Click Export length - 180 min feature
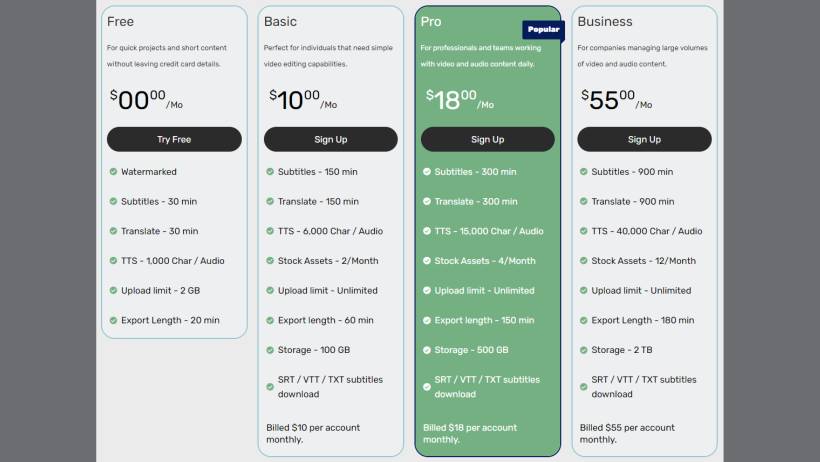820x462 pixels. pyautogui.click(x=641, y=320)
